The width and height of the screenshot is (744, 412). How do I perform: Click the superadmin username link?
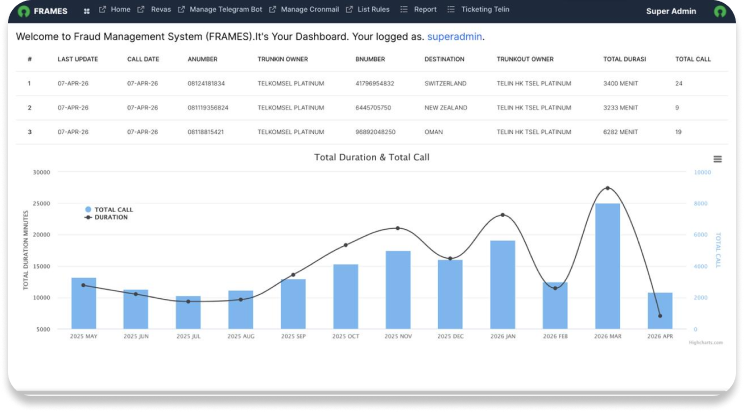455,36
